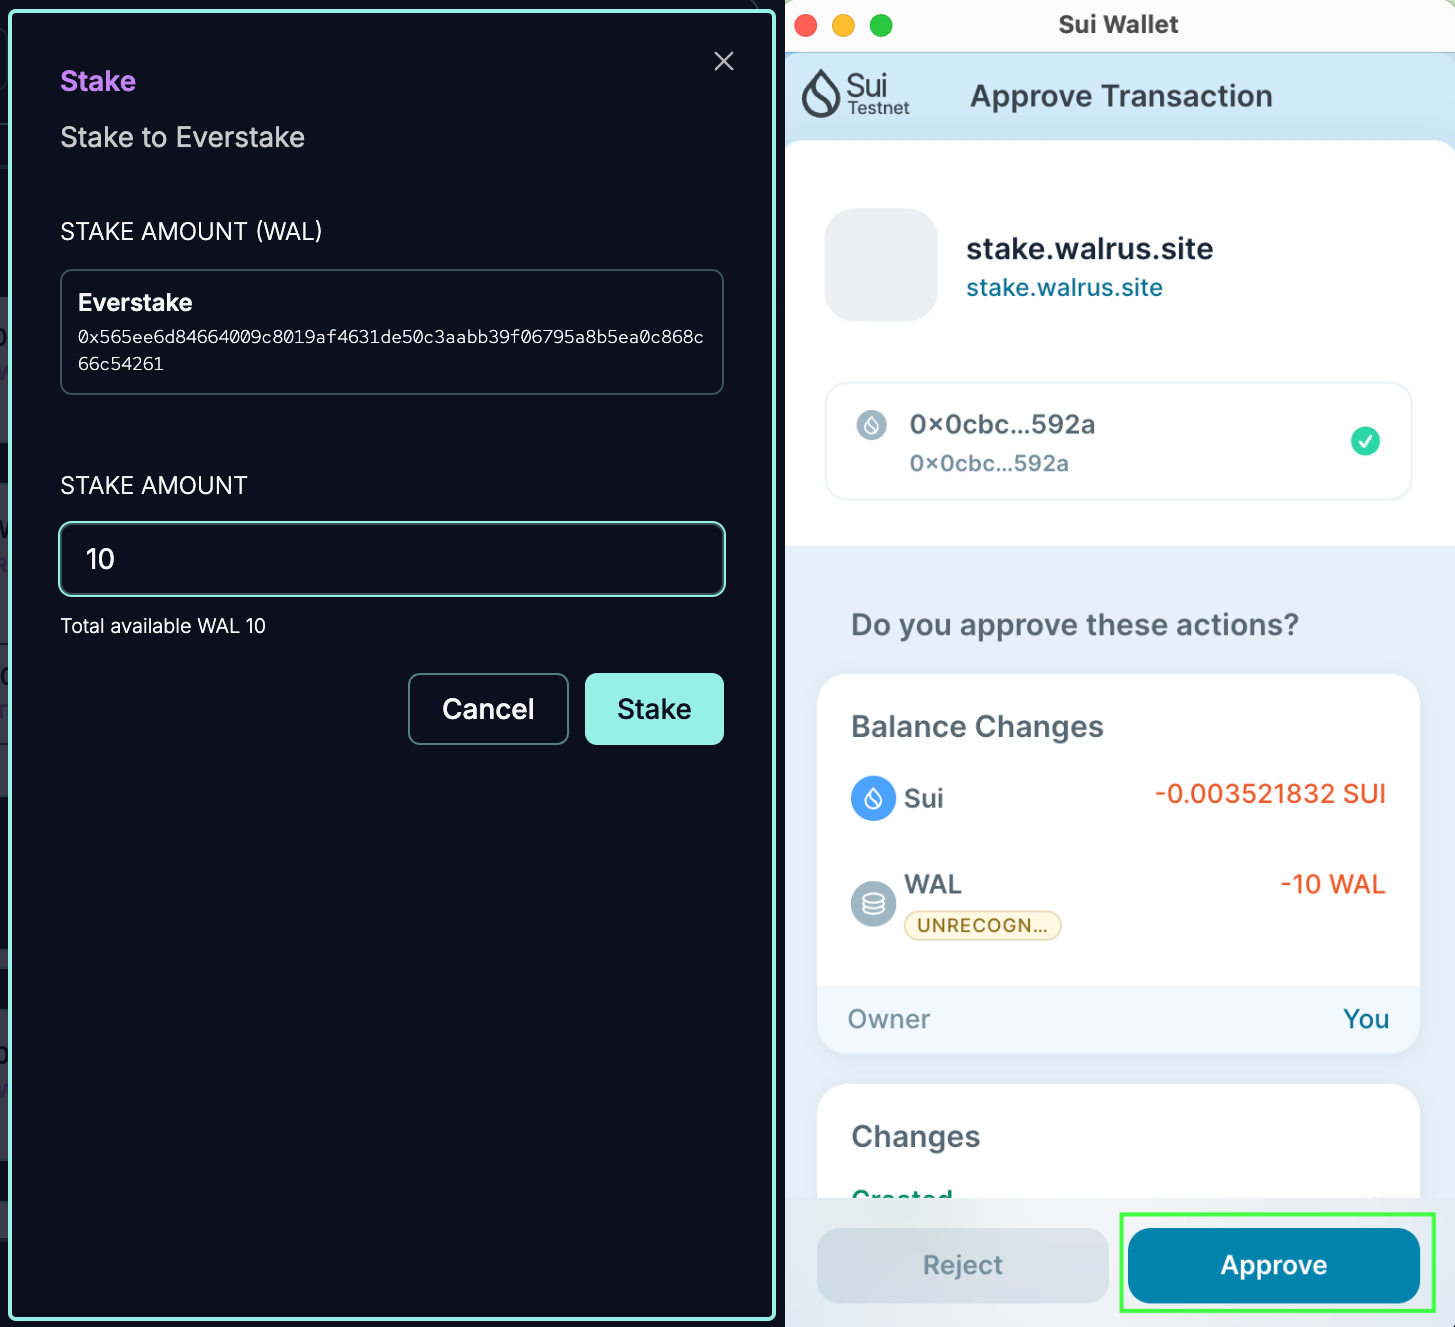Image resolution: width=1455 pixels, height=1327 pixels.
Task: Click the account avatar icon beside 0x0cbc...592a
Action: [871, 425]
